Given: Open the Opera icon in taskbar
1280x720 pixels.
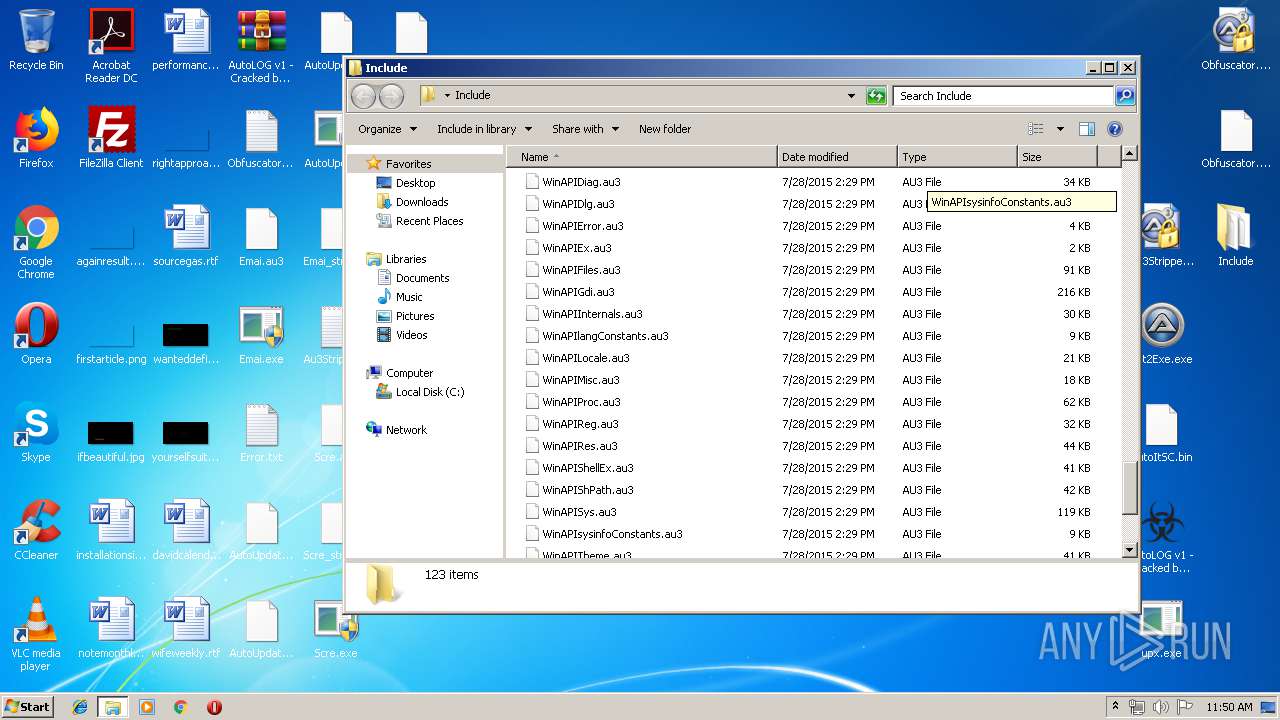Looking at the screenshot, I should [x=214, y=707].
